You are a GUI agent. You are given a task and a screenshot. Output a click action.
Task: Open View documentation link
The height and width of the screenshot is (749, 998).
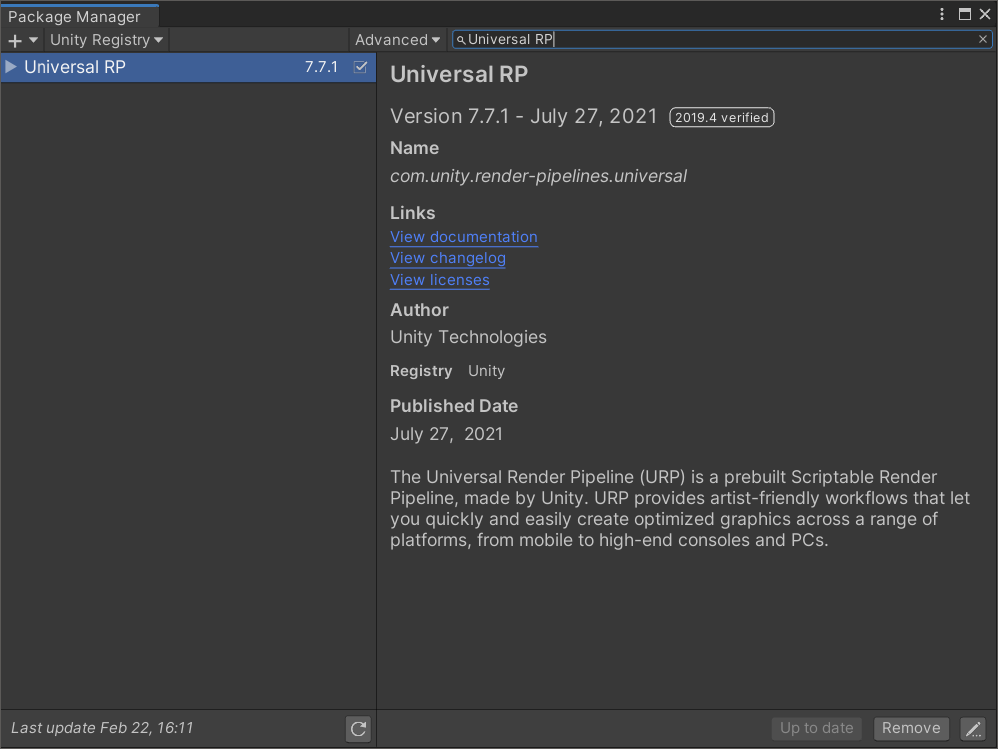tap(463, 237)
